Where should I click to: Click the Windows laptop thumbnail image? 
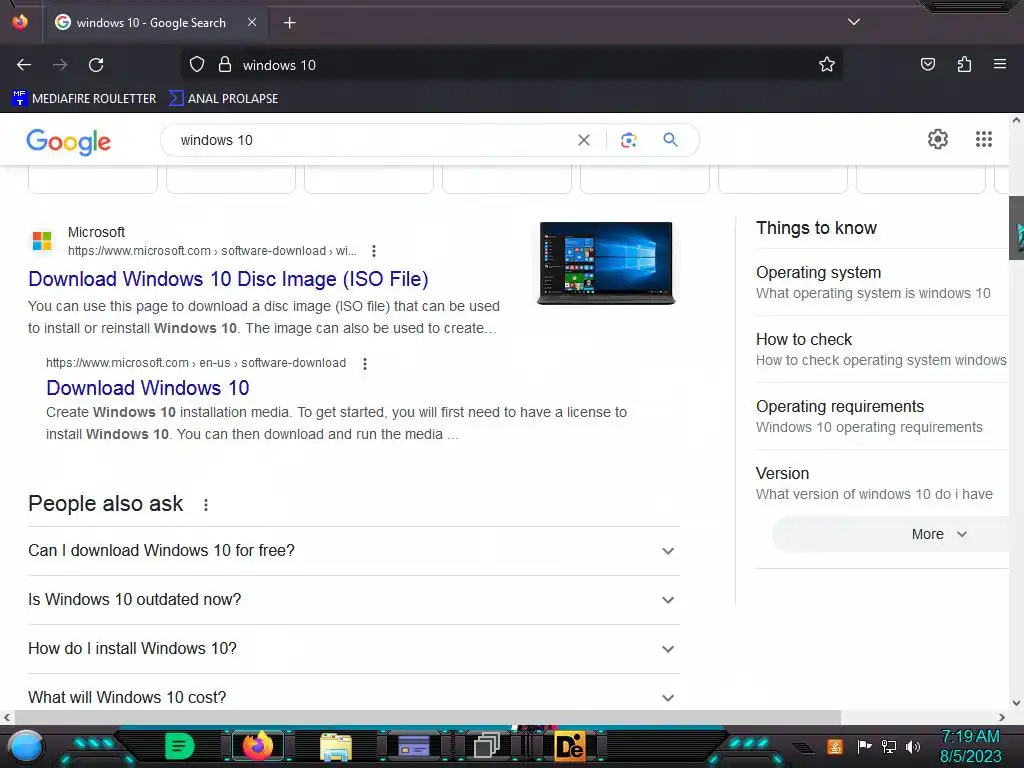[606, 263]
